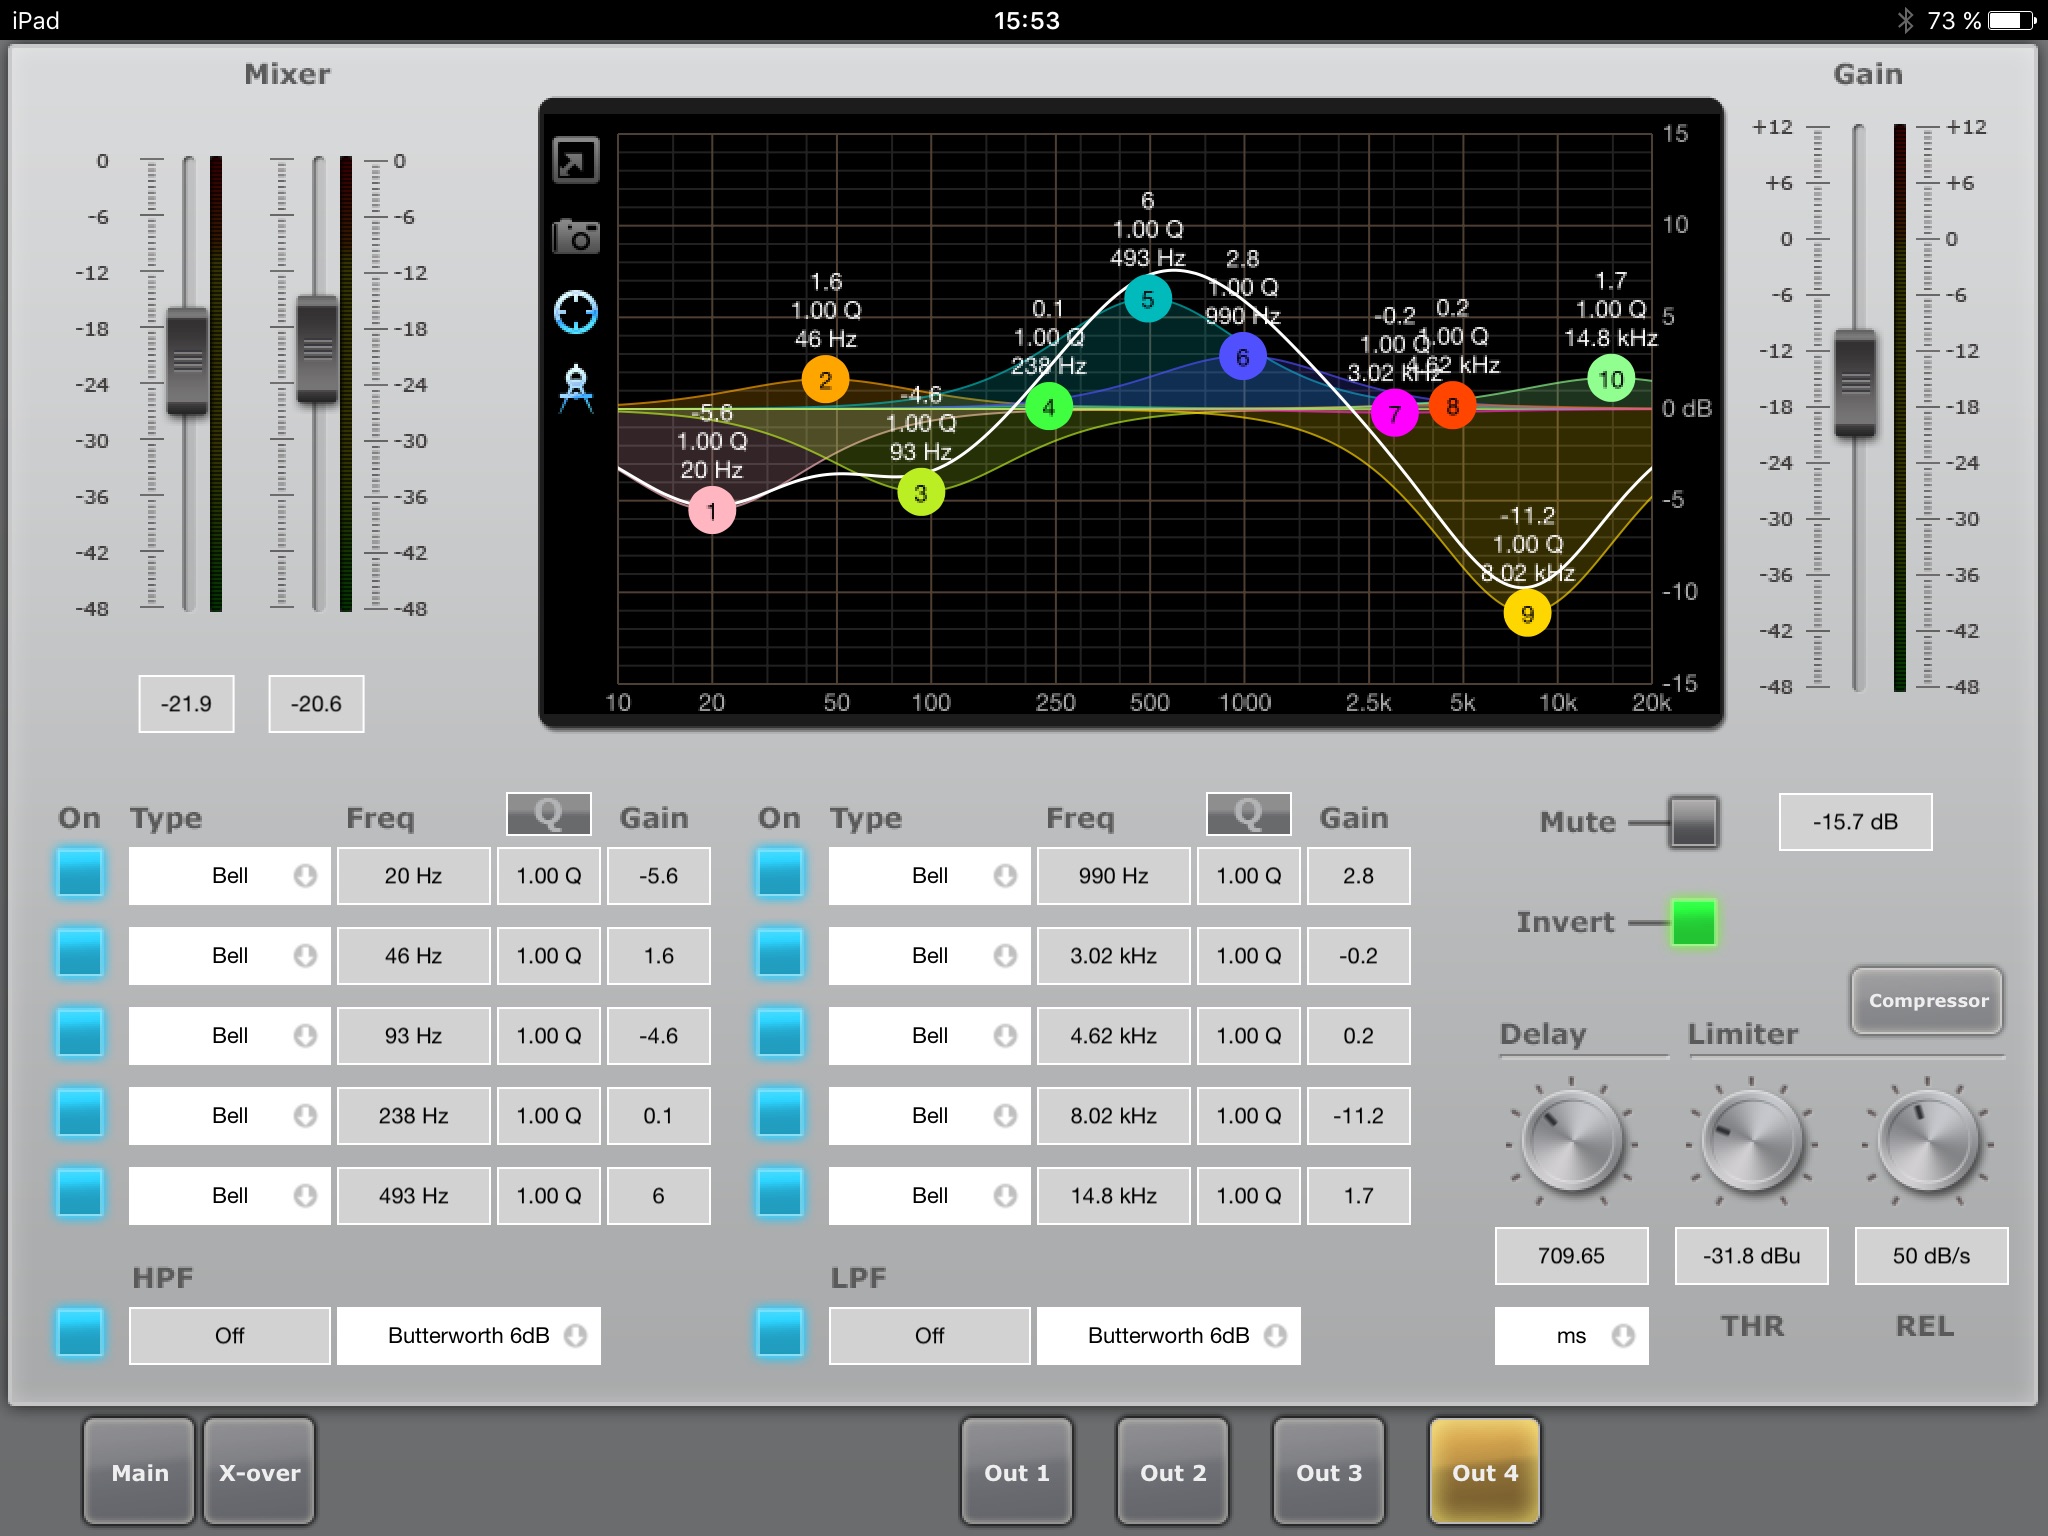Open the 20 Hz band Bell type dropdown
The width and height of the screenshot is (2048, 1536).
coord(230,876)
